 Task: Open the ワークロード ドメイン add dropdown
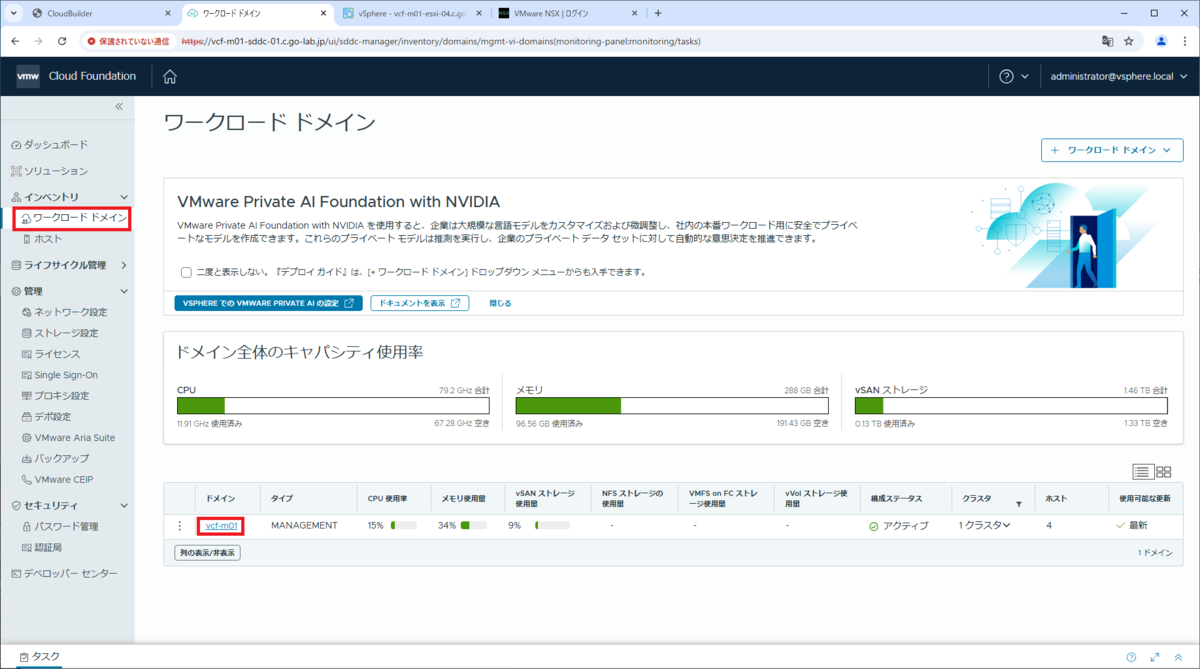(x=1112, y=150)
